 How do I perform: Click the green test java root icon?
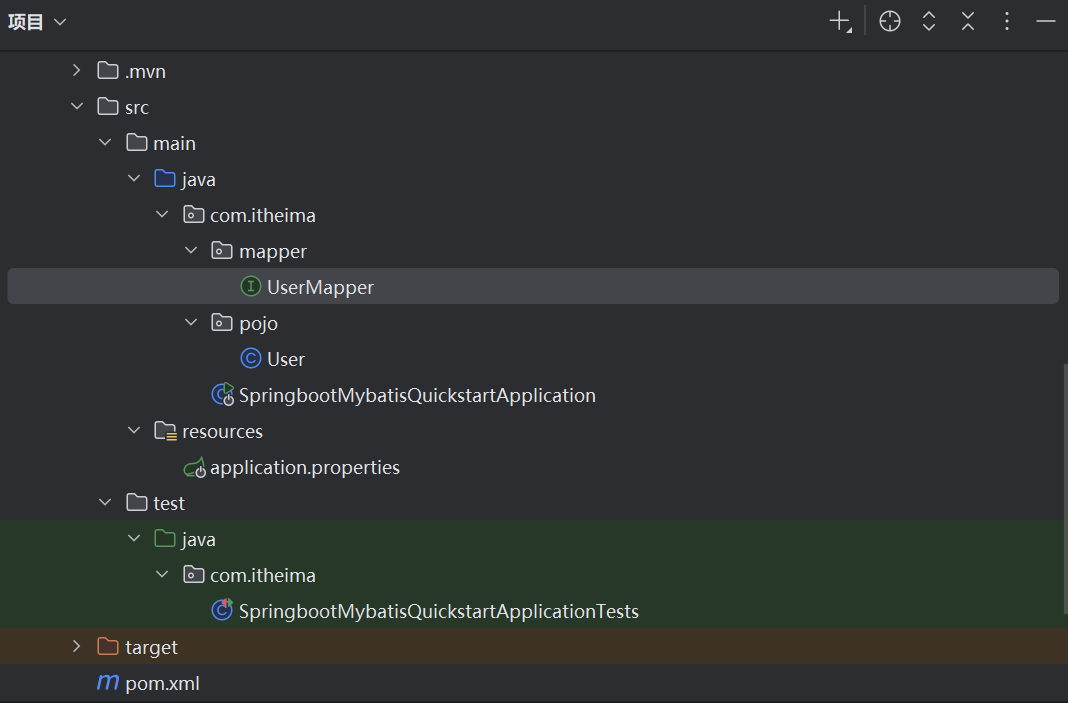[x=165, y=538]
